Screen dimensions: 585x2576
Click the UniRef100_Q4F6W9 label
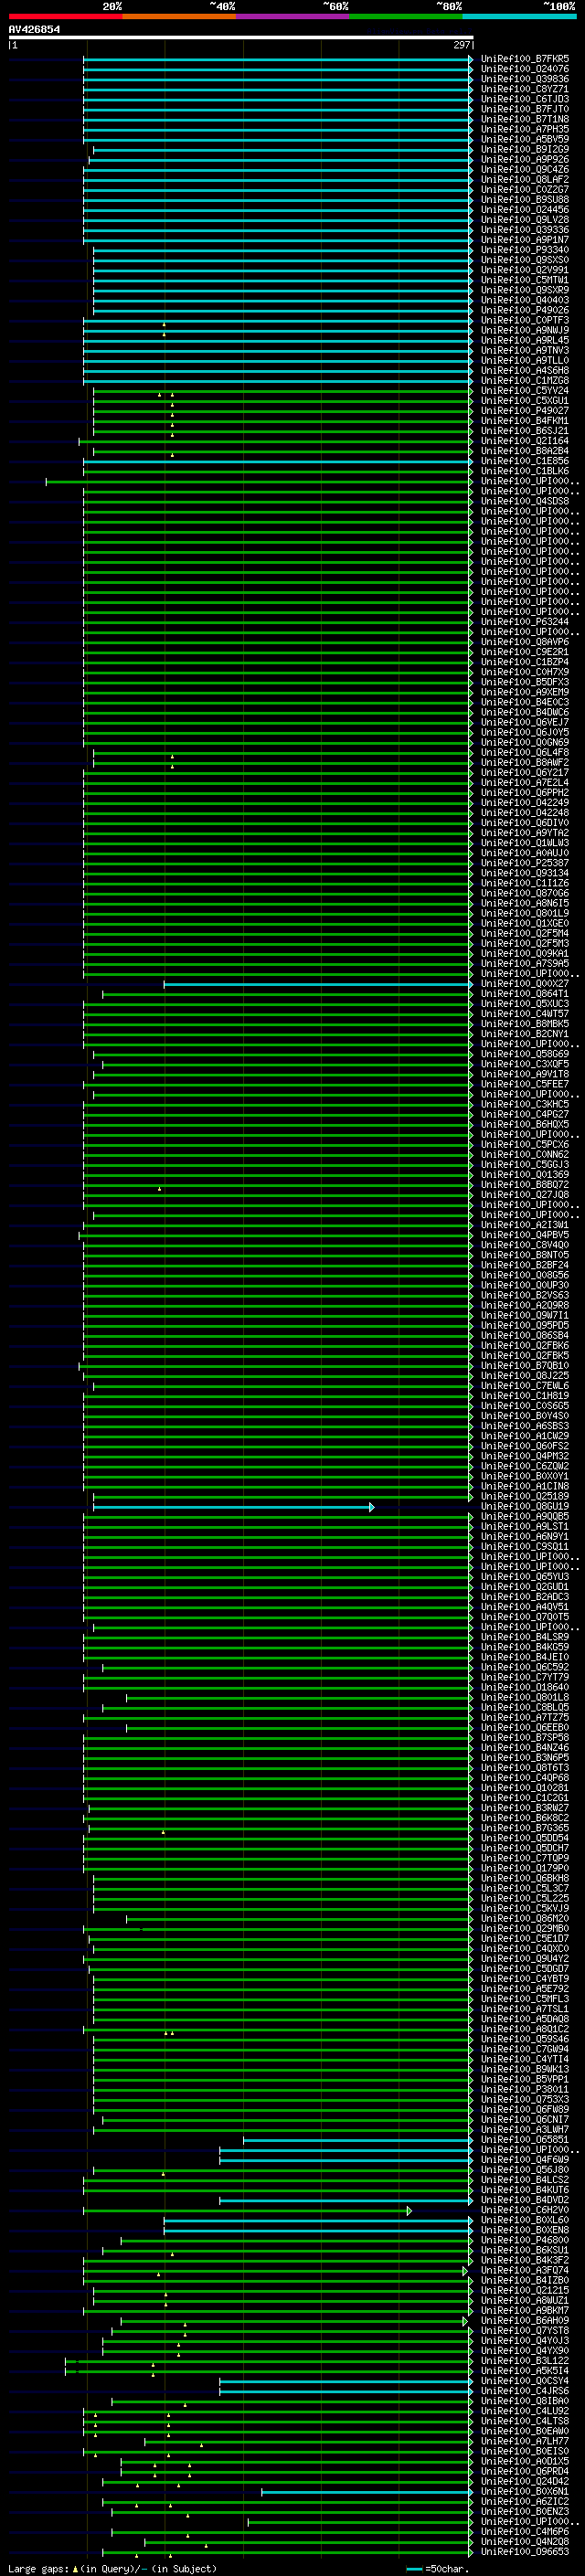(525, 2159)
